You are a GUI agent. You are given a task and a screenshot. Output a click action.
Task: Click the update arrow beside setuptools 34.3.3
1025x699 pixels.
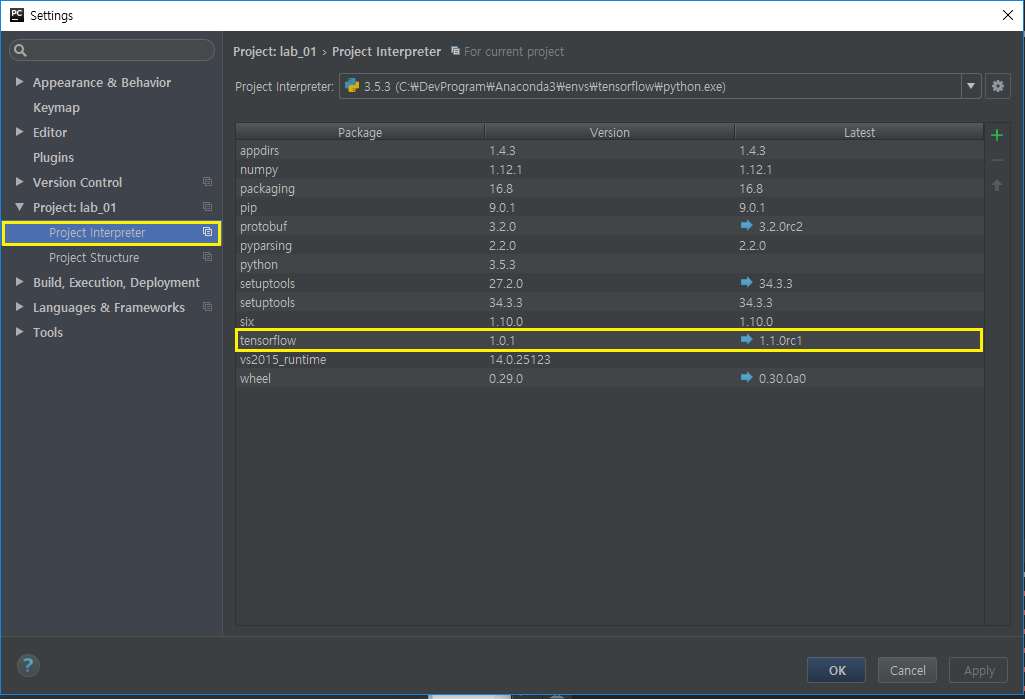pyautogui.click(x=746, y=282)
